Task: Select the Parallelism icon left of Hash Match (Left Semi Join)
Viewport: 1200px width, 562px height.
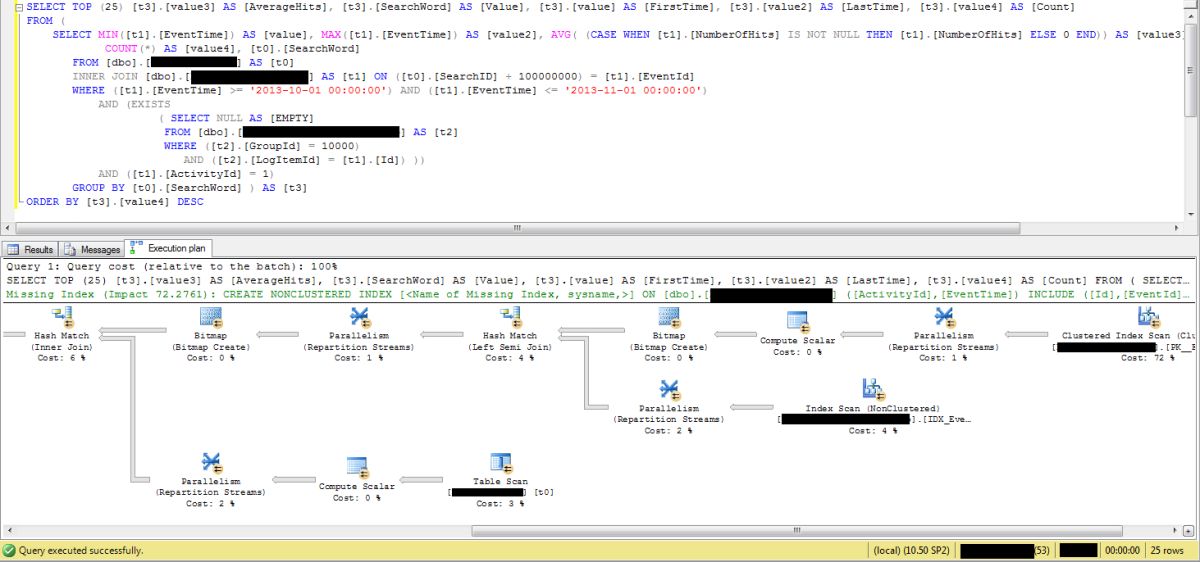Action: 360,318
